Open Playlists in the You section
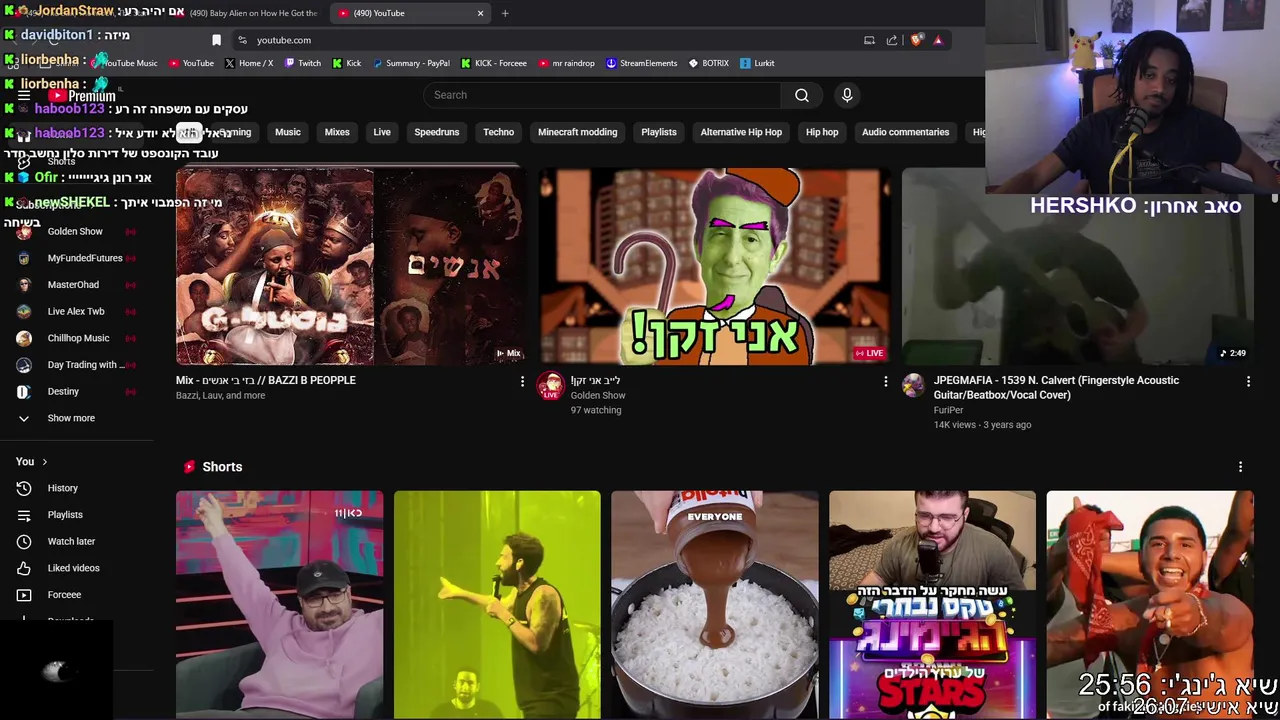 [65, 515]
